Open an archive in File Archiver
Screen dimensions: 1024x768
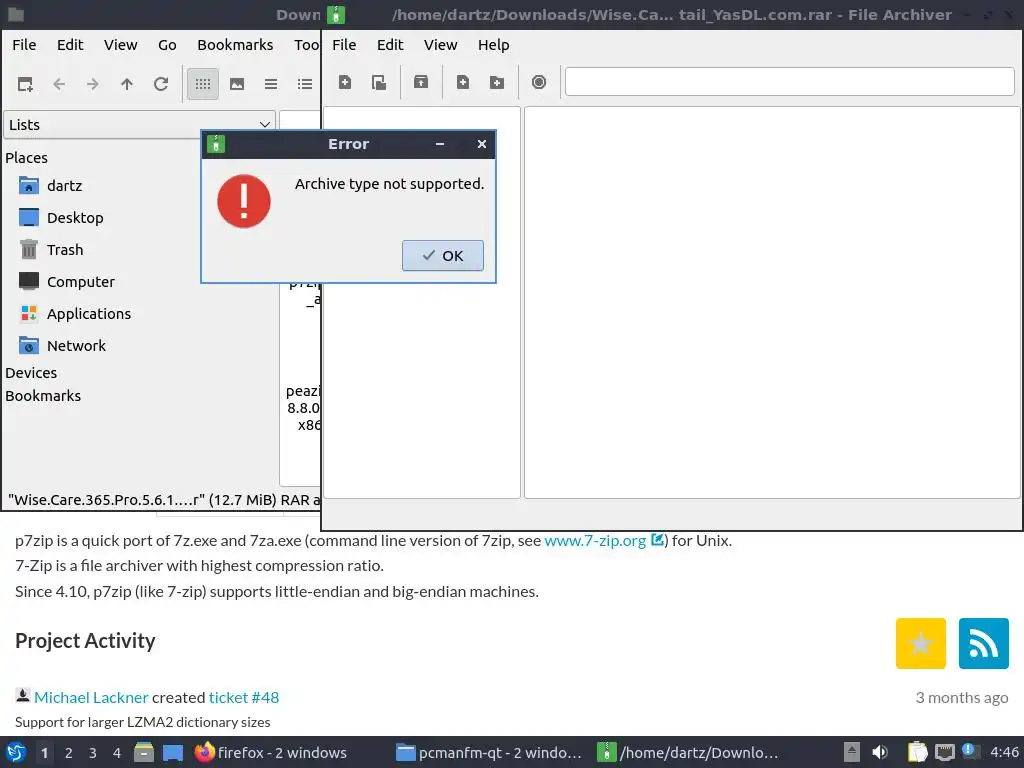pyautogui.click(x=379, y=82)
